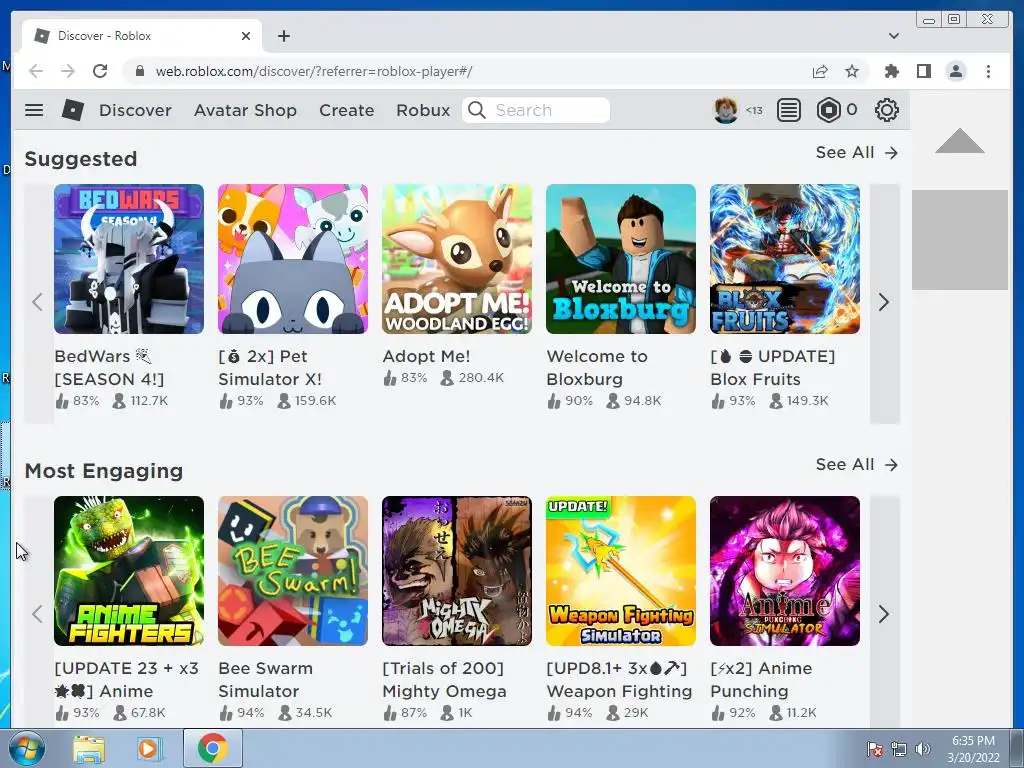Screen dimensions: 1024x768
Task: Go back with the browser back arrow
Action: tap(36, 71)
